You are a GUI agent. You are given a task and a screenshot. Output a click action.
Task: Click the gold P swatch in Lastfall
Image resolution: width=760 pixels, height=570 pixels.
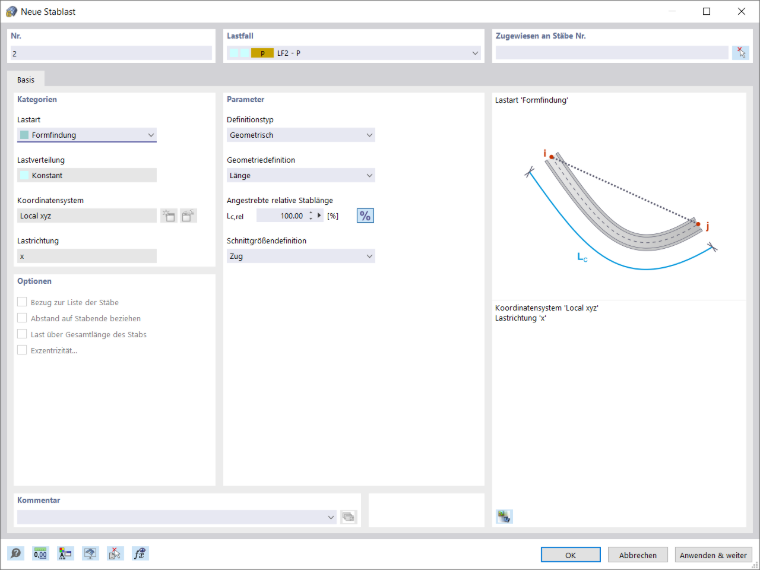[x=262, y=53]
